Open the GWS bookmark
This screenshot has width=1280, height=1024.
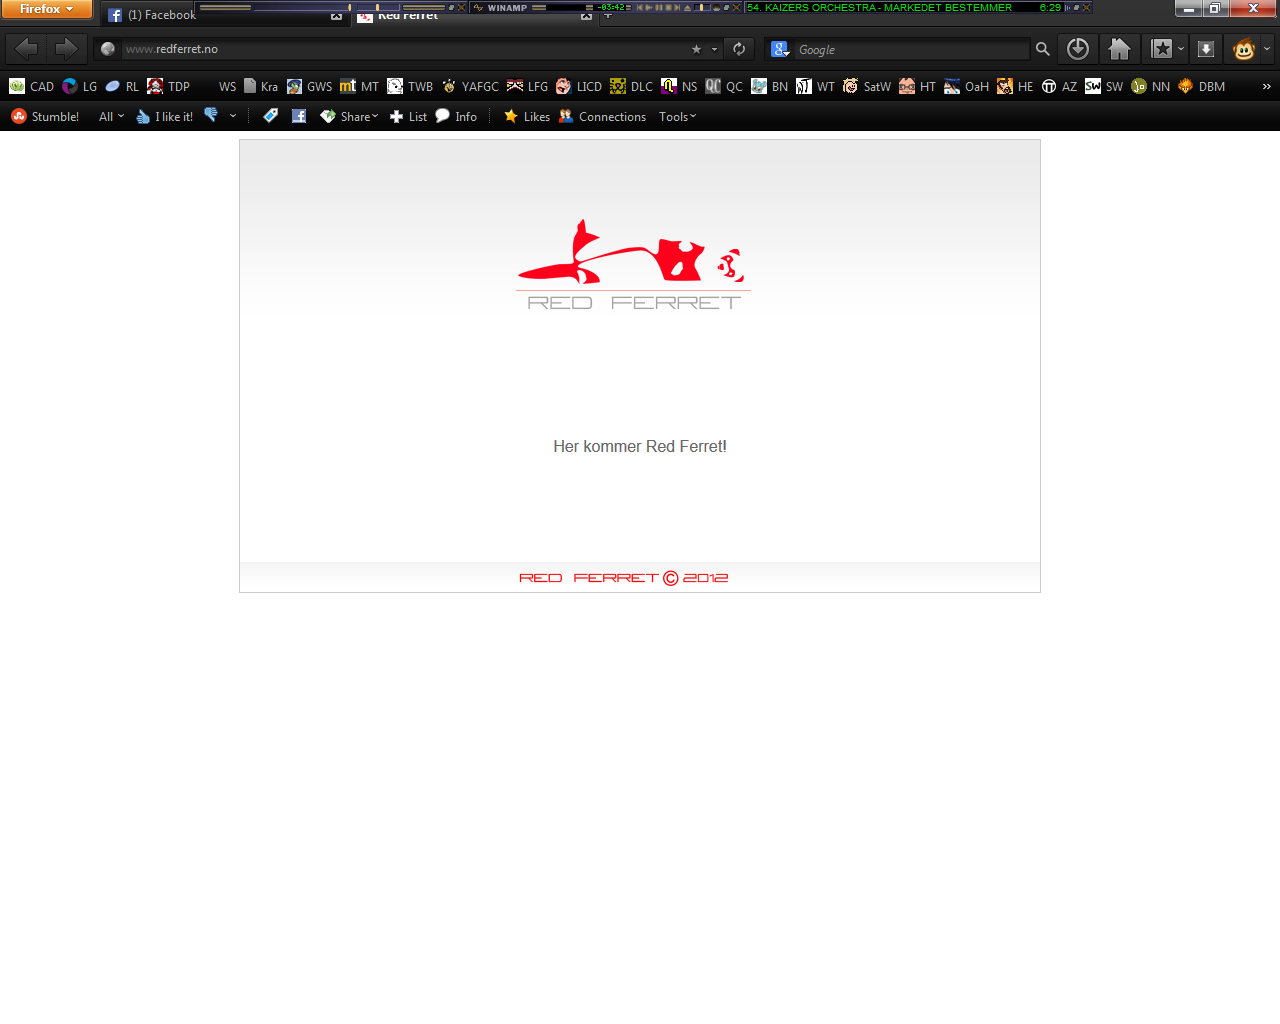click(x=309, y=87)
